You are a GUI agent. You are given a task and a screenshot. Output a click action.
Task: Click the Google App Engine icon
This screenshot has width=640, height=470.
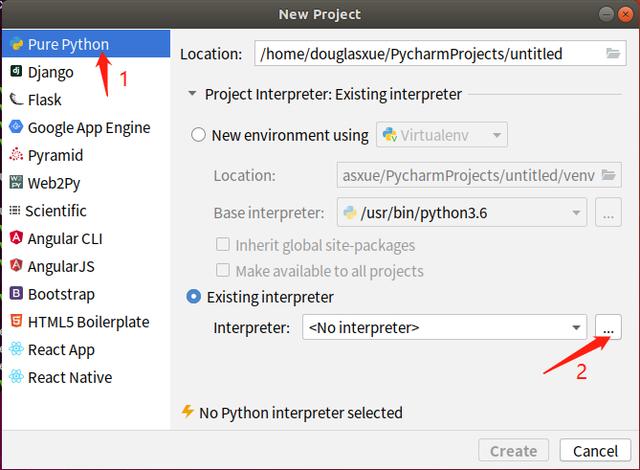coord(16,127)
